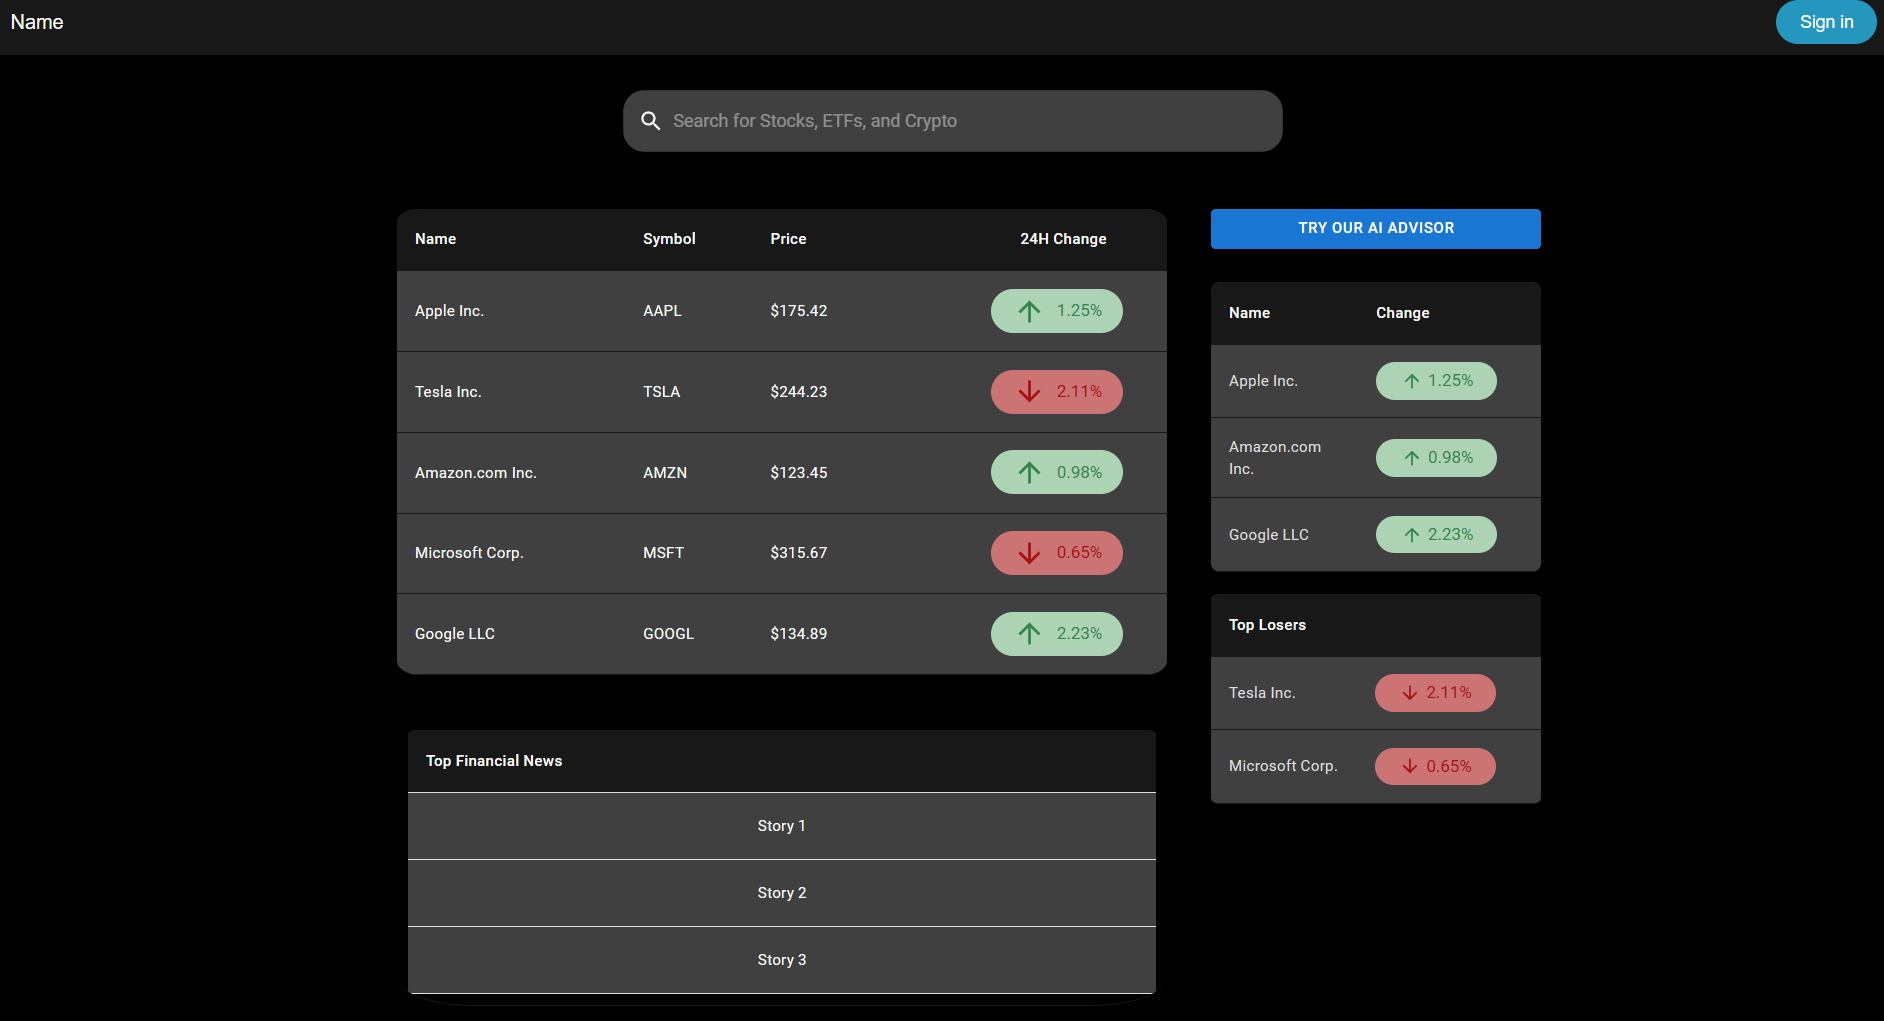Click Tesla's red down arrow in main table
Screen dimensions: 1884x1021
(x=1029, y=392)
